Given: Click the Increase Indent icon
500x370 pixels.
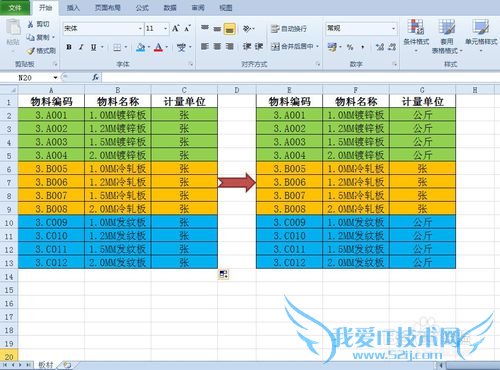Looking at the screenshot, I should (259, 46).
